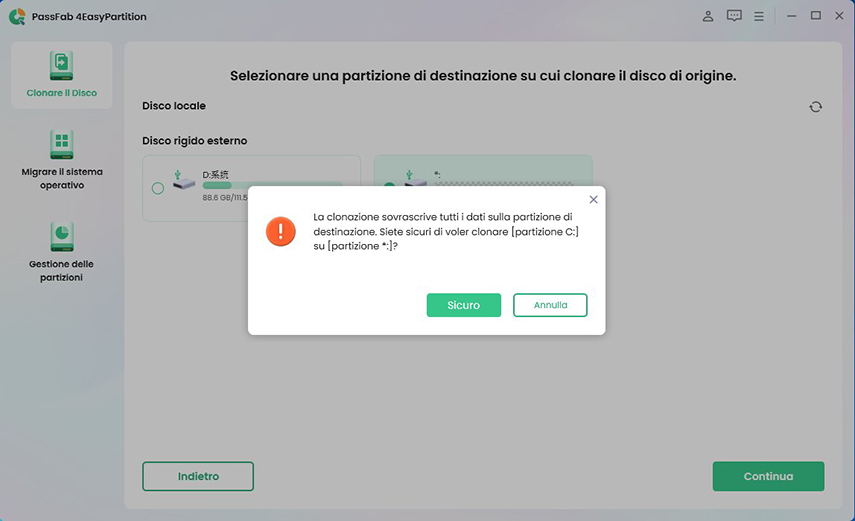Select the Gestione delle partizioni icon
The height and width of the screenshot is (521, 855).
click(x=61, y=237)
